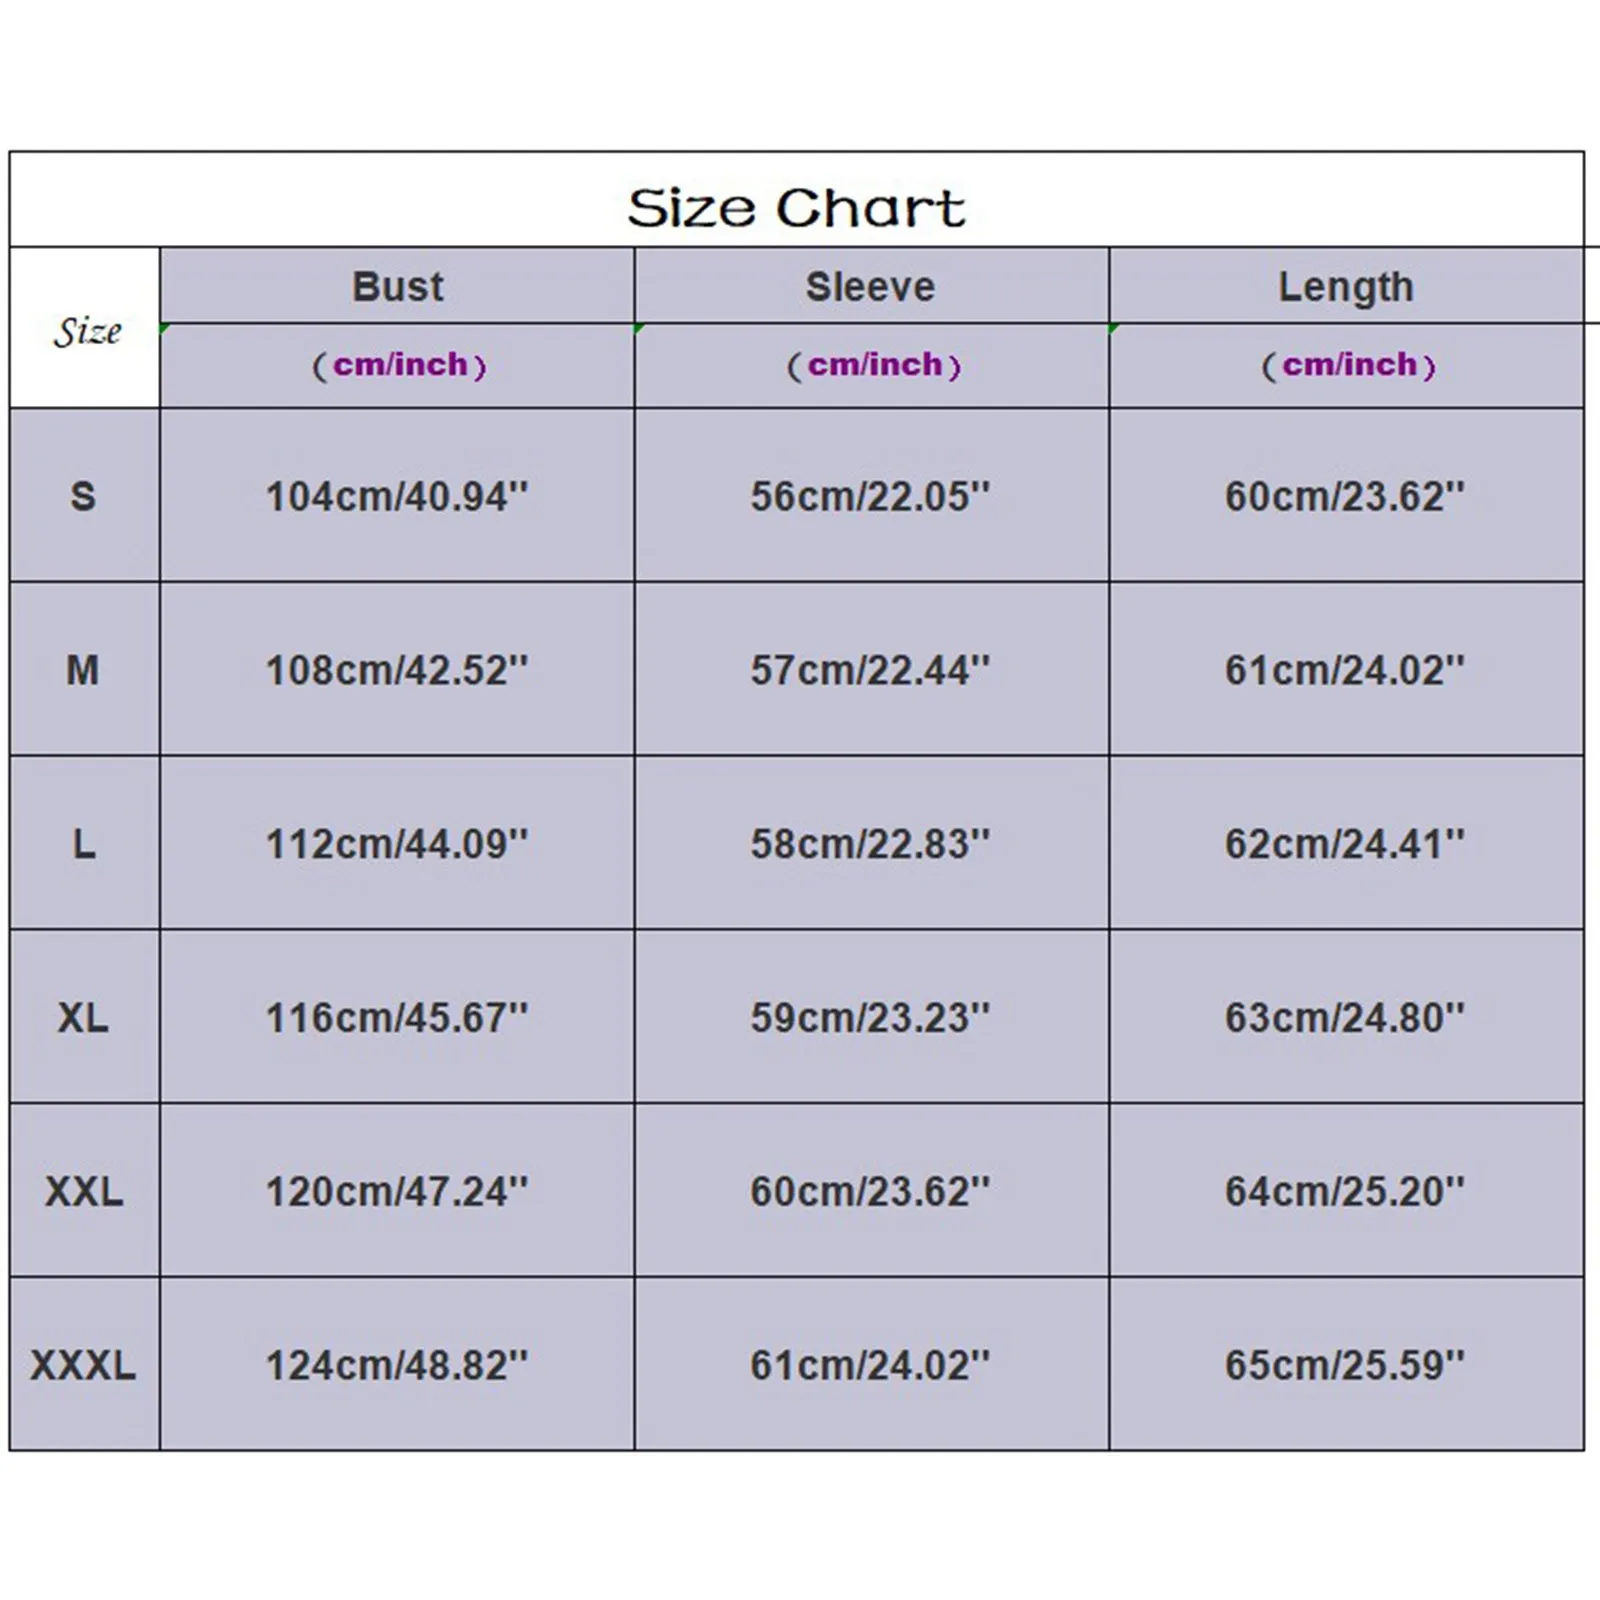Select the Bust column header
The height and width of the screenshot is (1600, 1600).
point(397,287)
